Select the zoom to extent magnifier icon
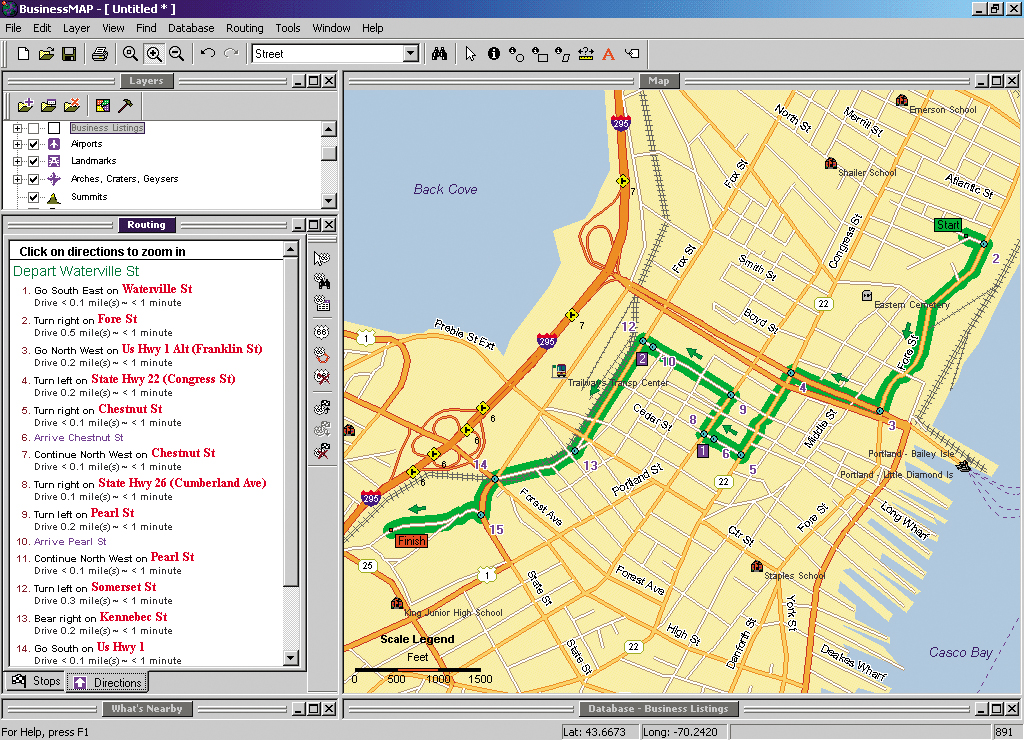The height and width of the screenshot is (740, 1024). [x=130, y=54]
